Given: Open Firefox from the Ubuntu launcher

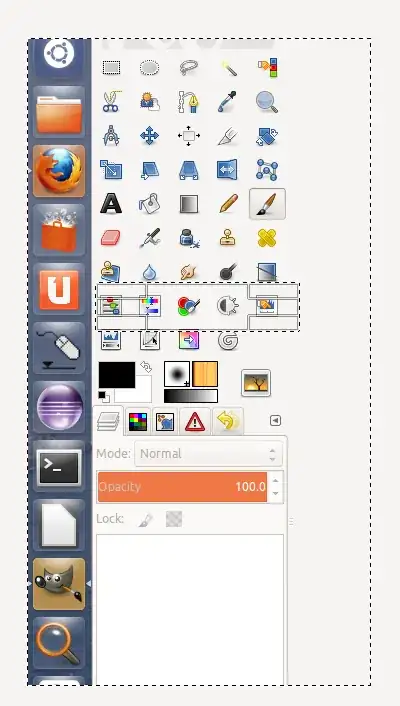Looking at the screenshot, I should coord(59,171).
